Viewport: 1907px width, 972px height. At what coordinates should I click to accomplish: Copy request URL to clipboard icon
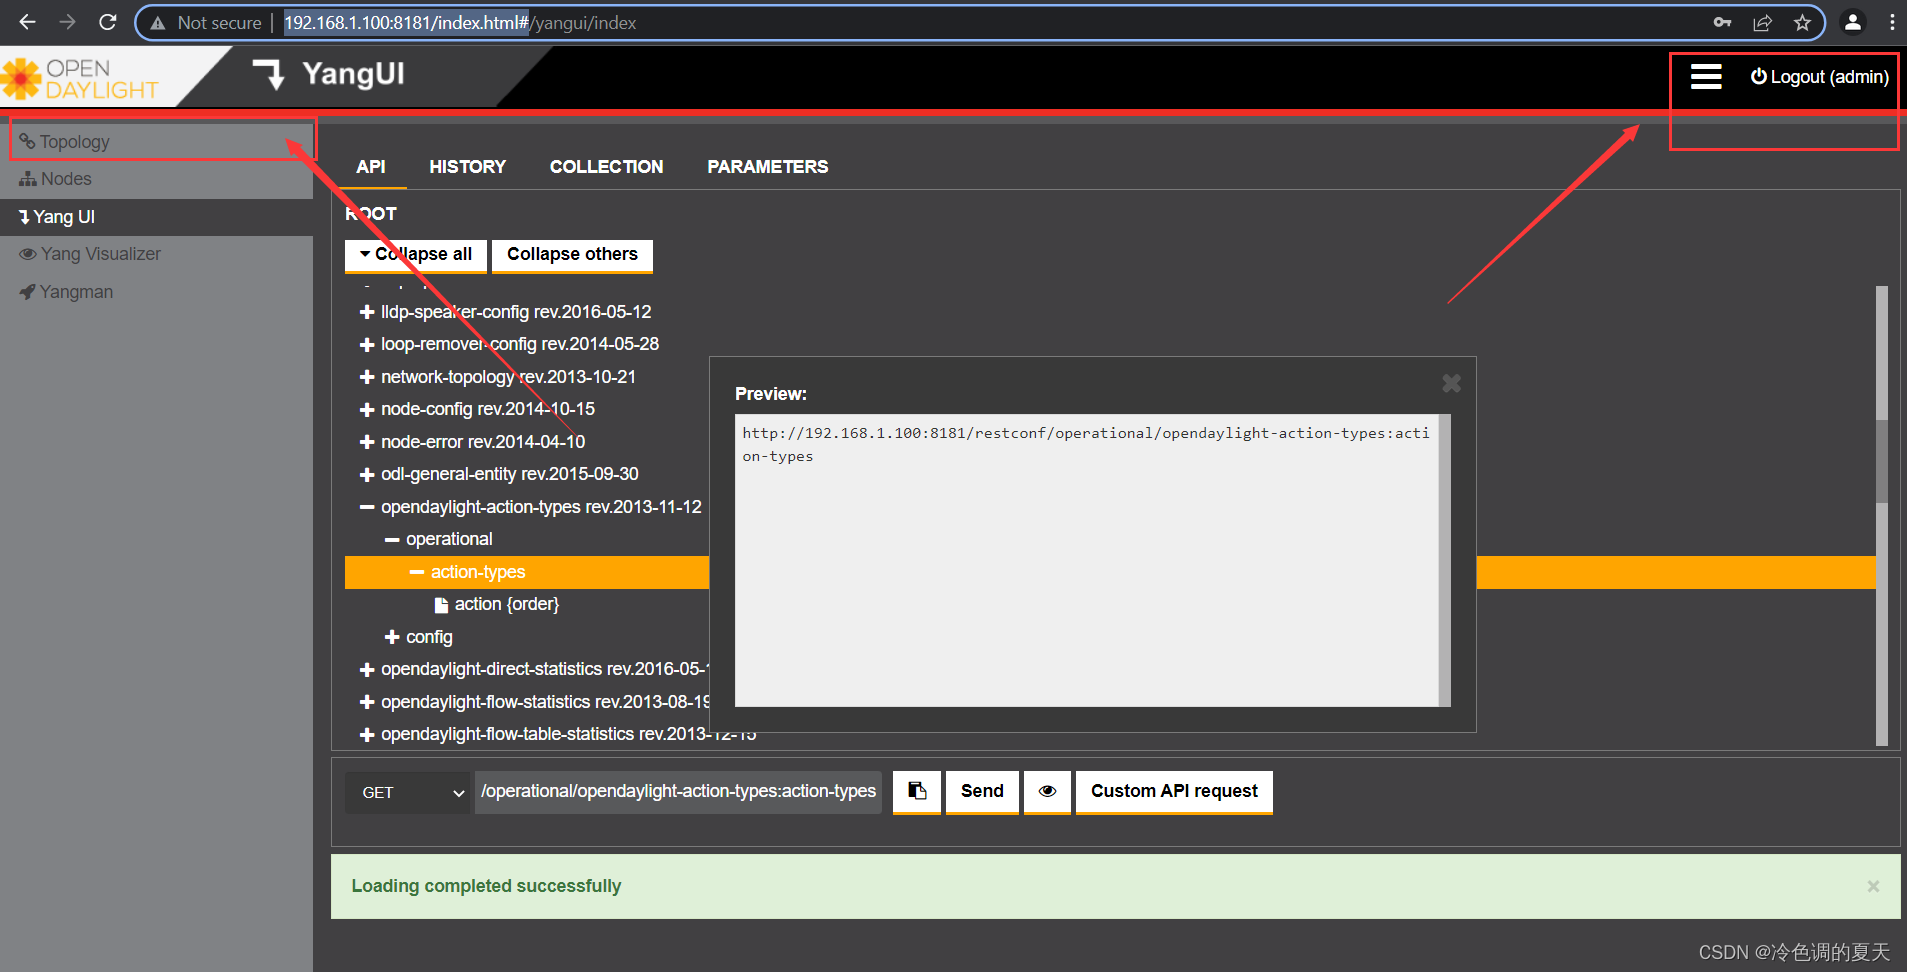point(917,792)
